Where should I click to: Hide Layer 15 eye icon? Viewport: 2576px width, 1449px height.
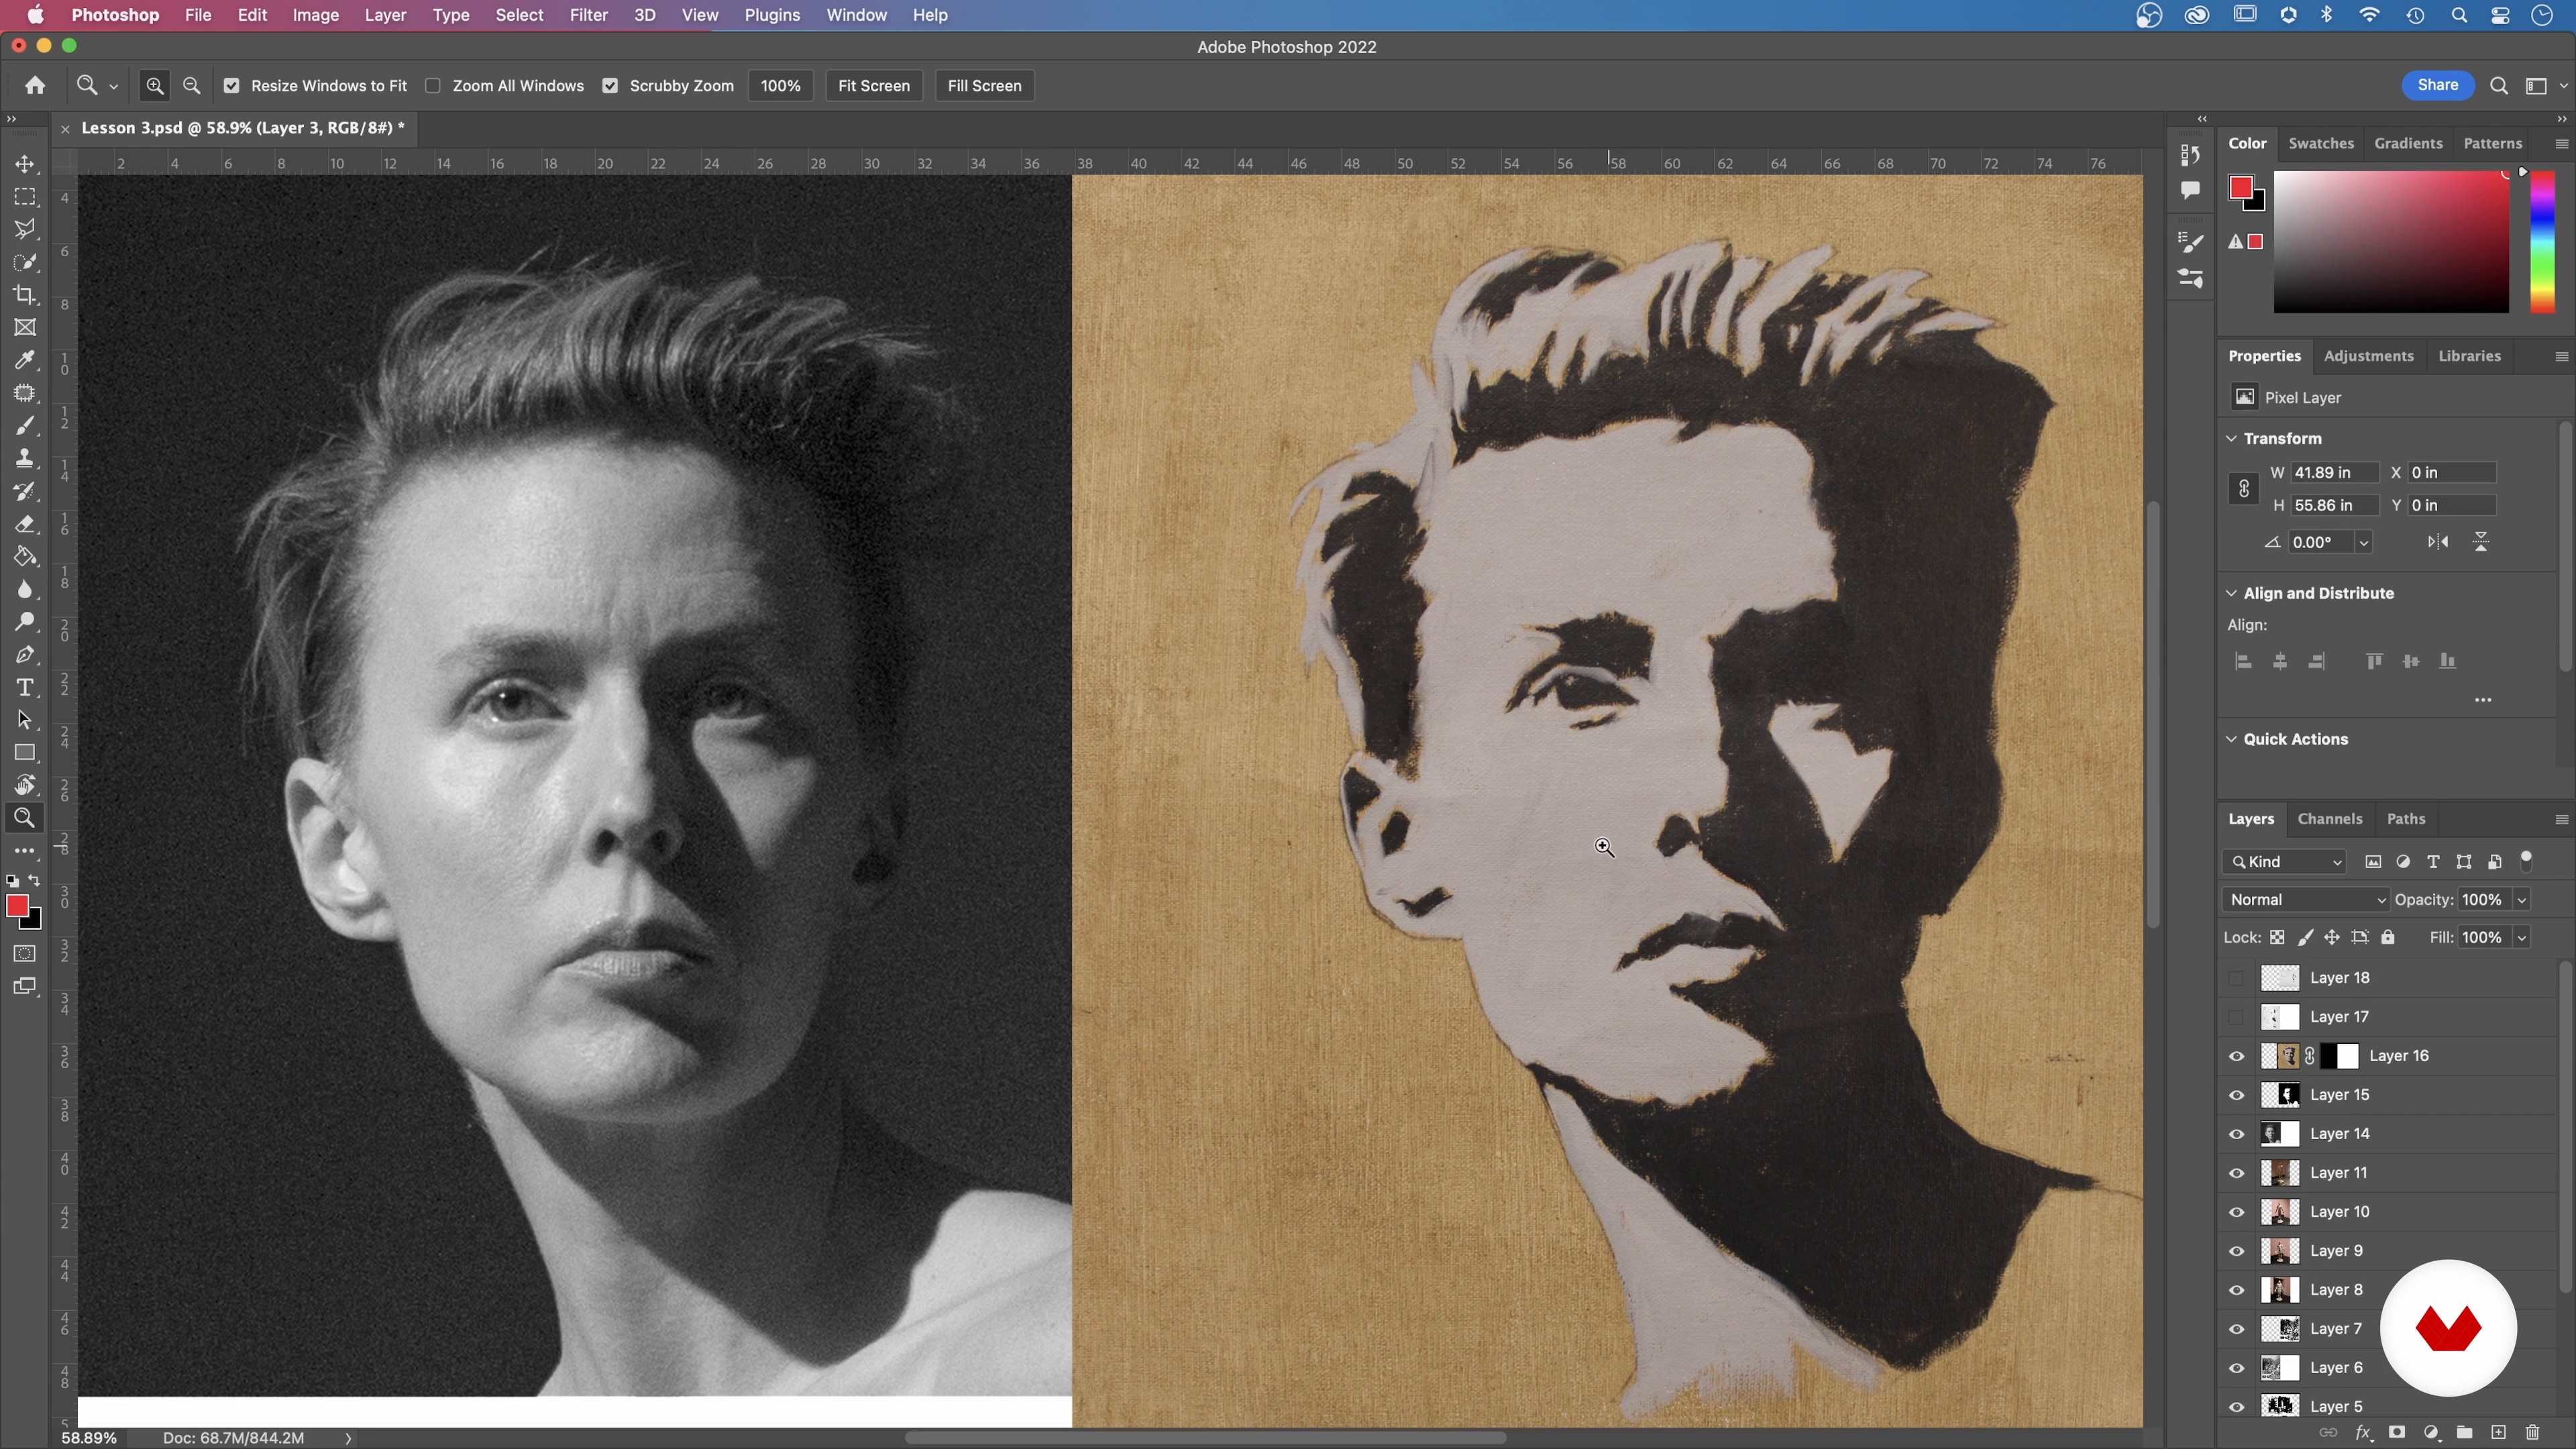[2236, 1095]
